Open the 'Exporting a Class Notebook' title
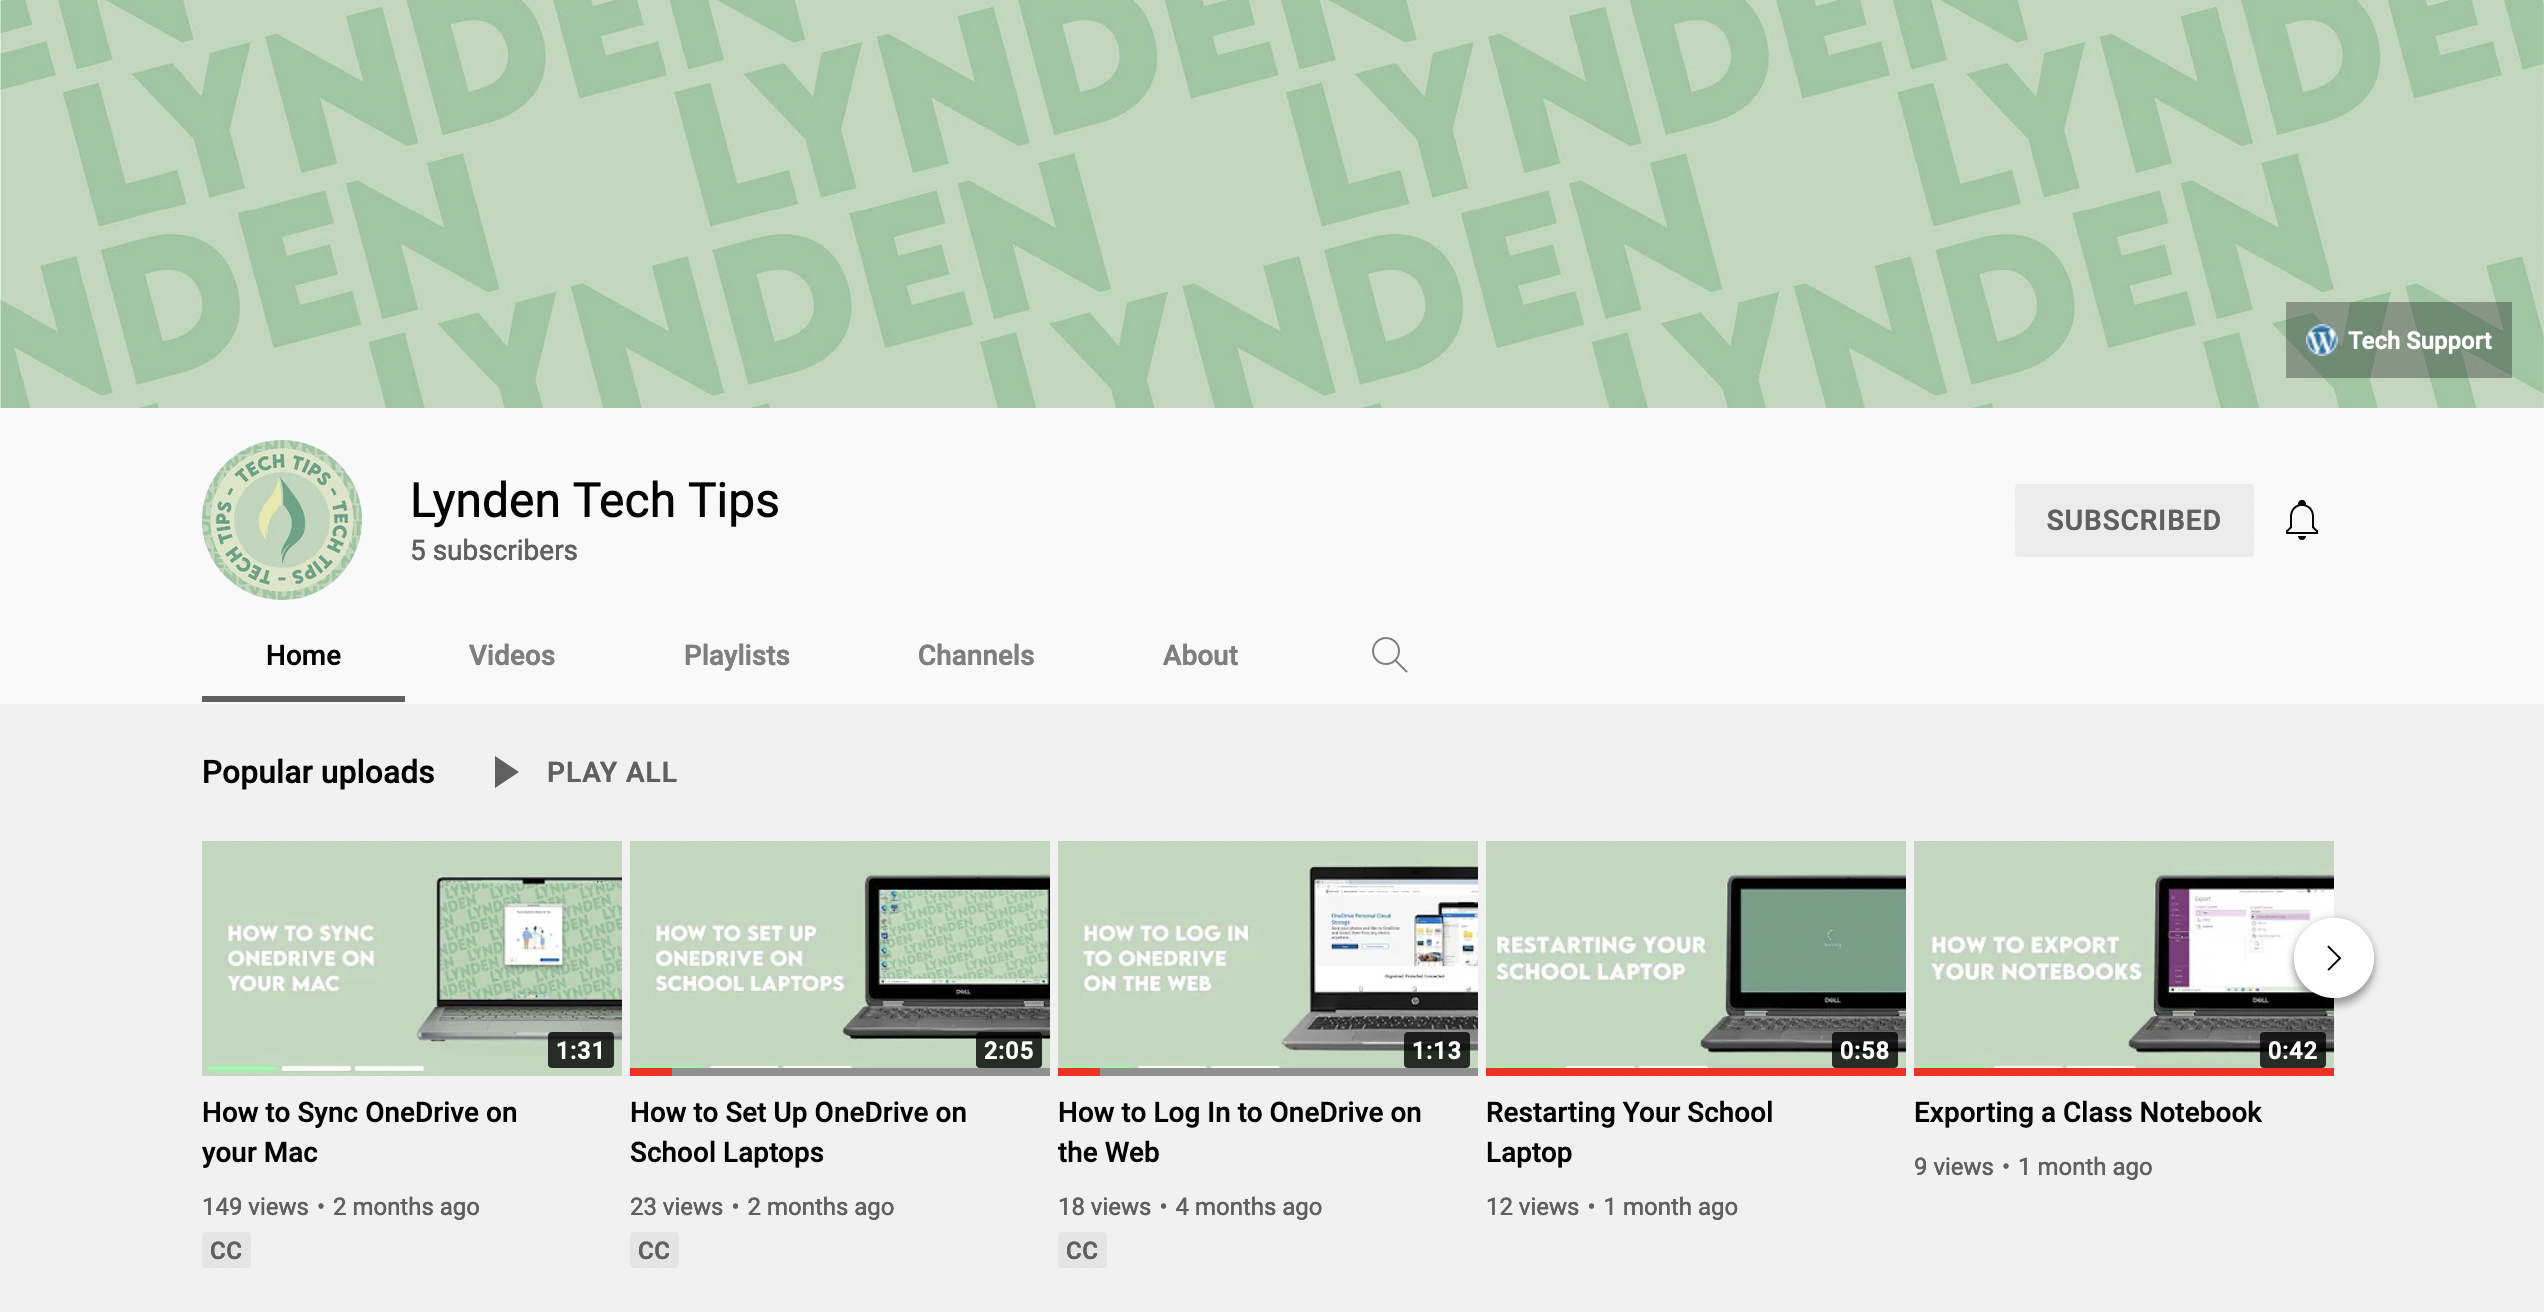This screenshot has width=2544, height=1312. tap(2087, 1112)
